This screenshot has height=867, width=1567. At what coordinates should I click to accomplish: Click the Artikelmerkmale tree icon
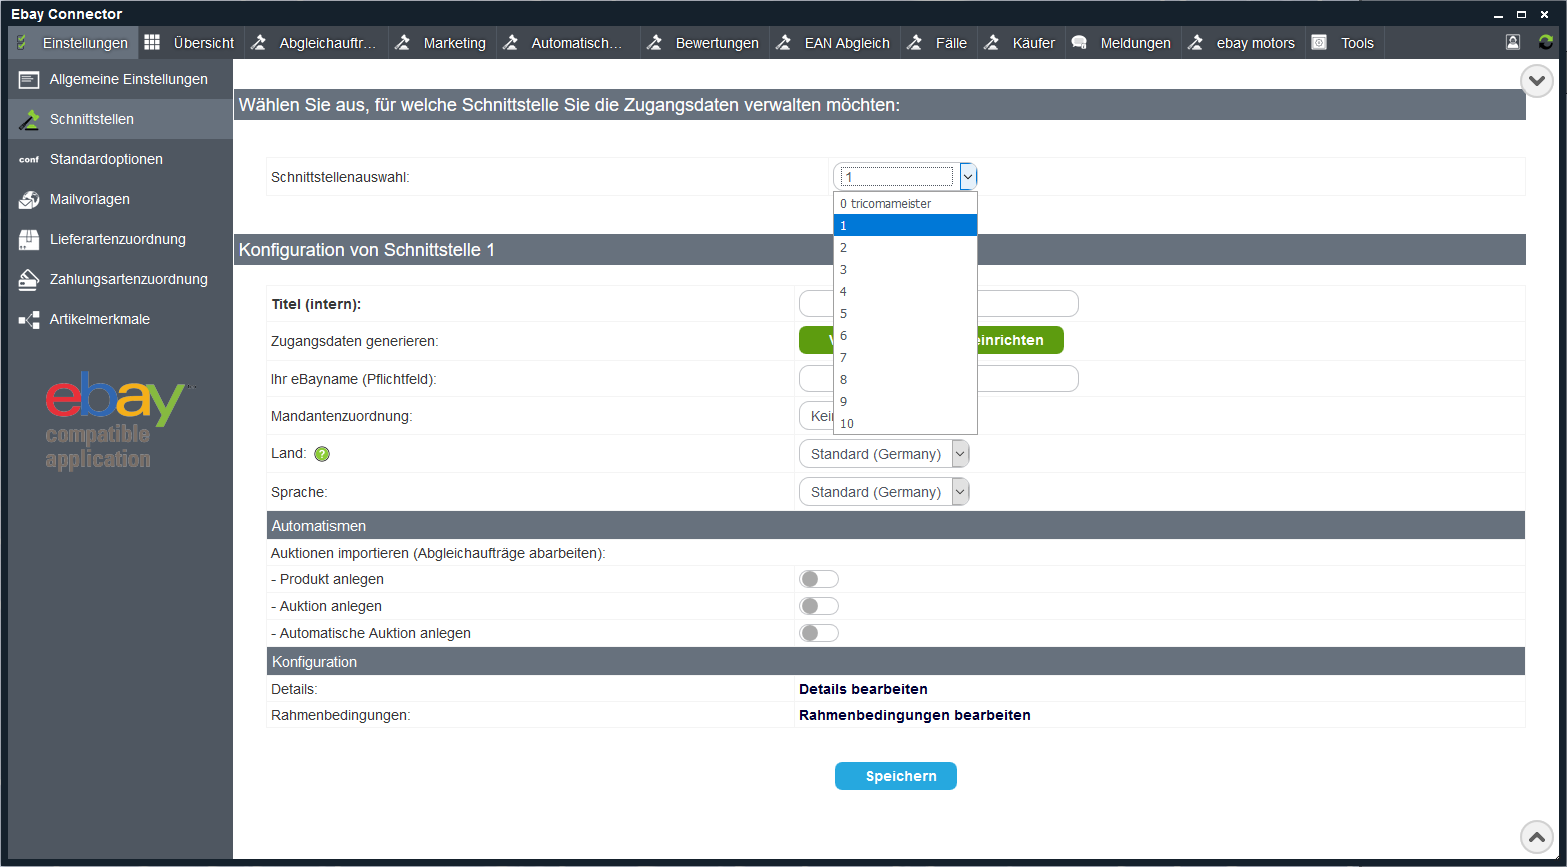[x=29, y=320]
